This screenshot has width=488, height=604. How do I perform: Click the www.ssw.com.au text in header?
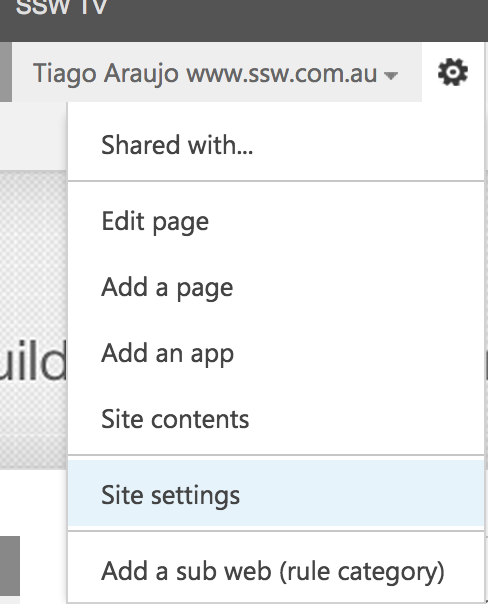click(x=282, y=73)
